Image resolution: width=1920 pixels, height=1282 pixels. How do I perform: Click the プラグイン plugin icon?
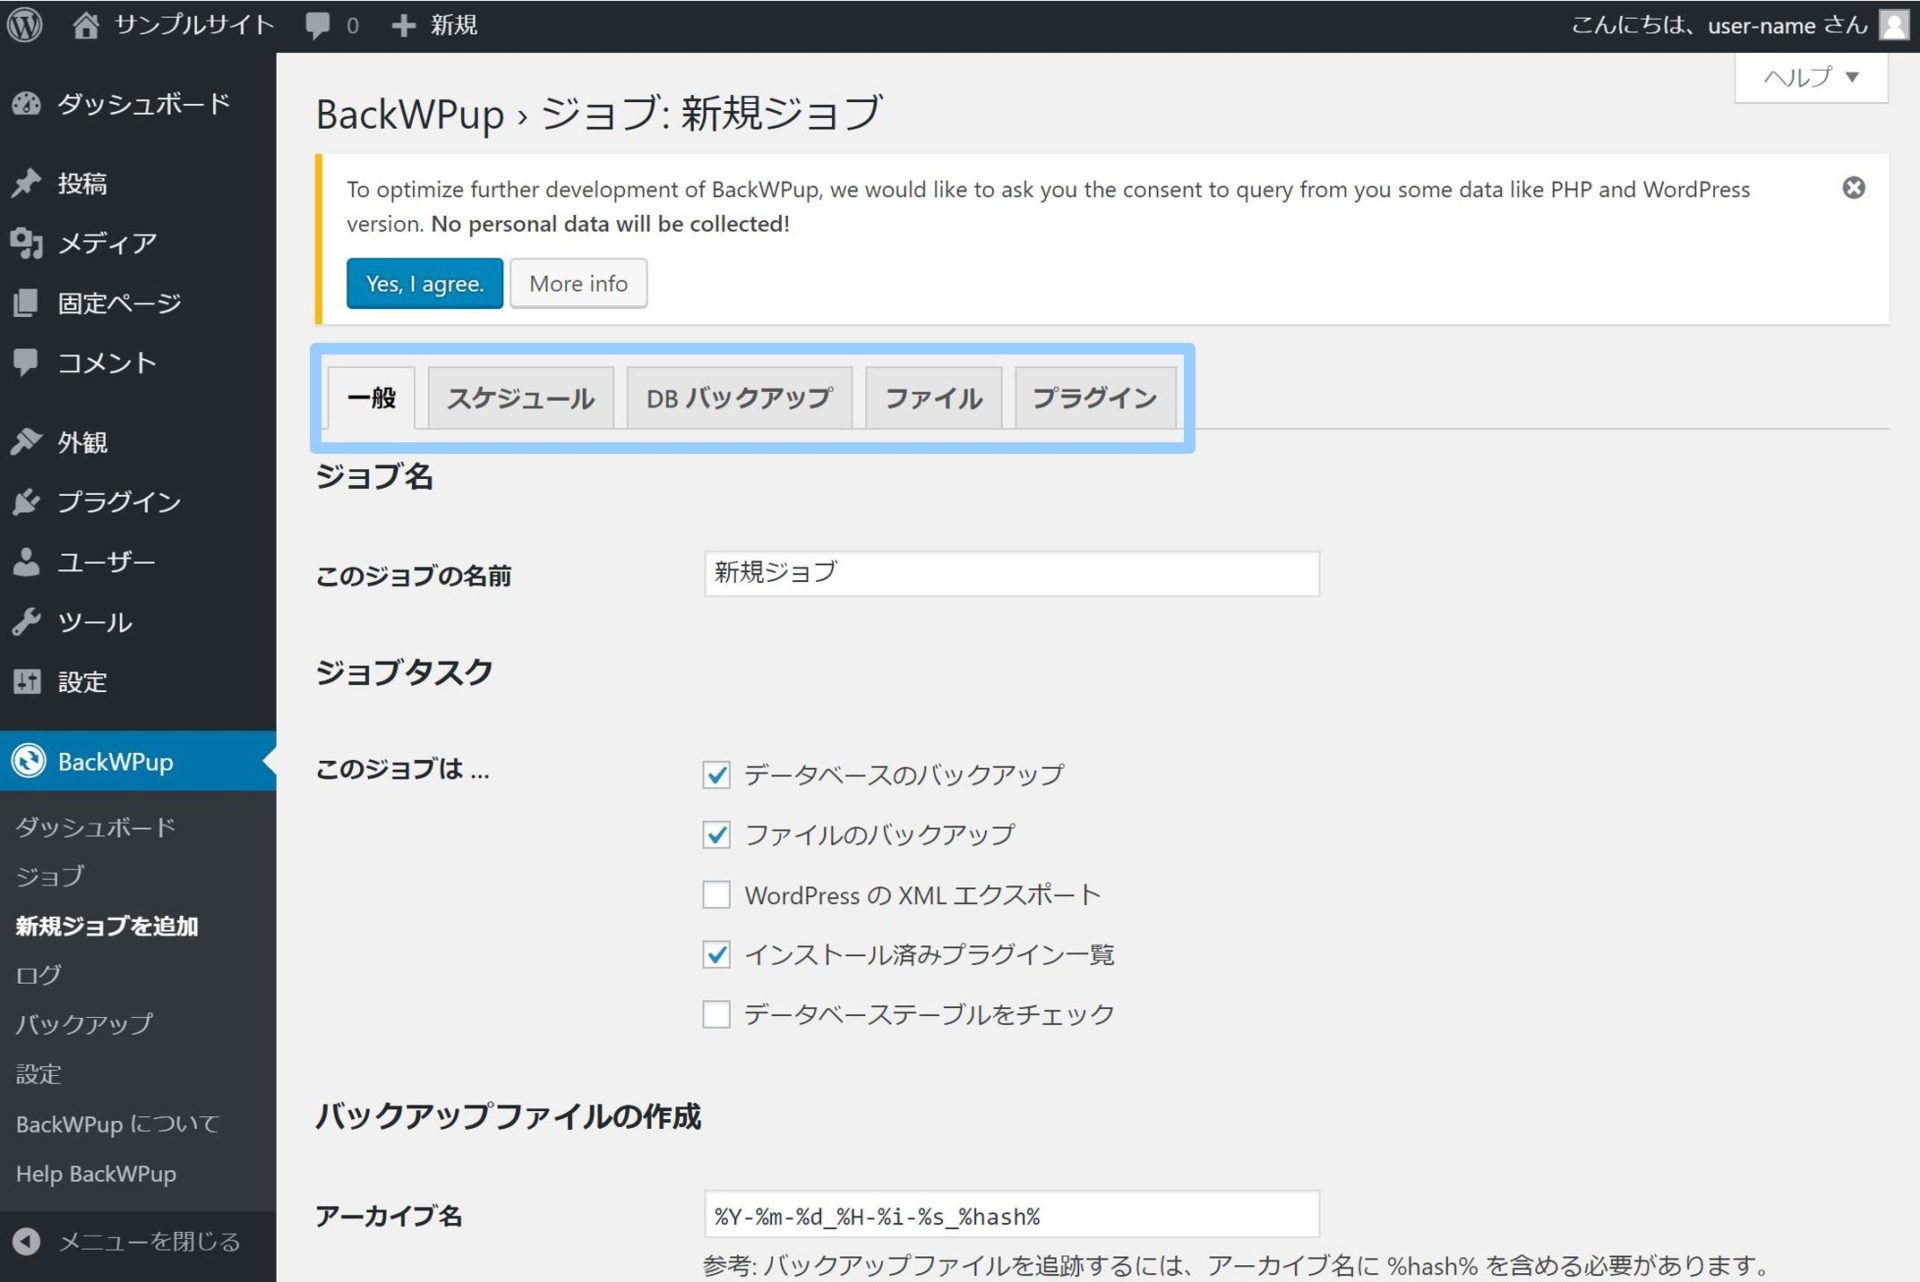[x=26, y=501]
